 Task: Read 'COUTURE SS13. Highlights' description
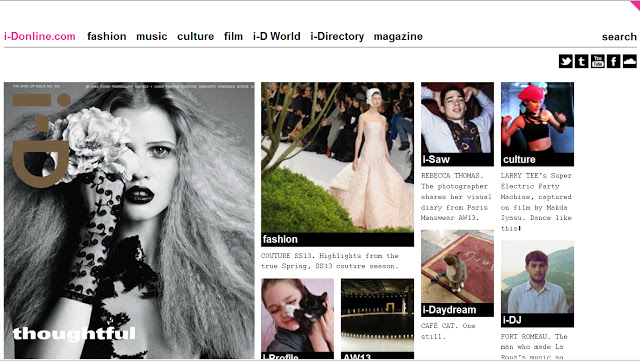point(330,261)
